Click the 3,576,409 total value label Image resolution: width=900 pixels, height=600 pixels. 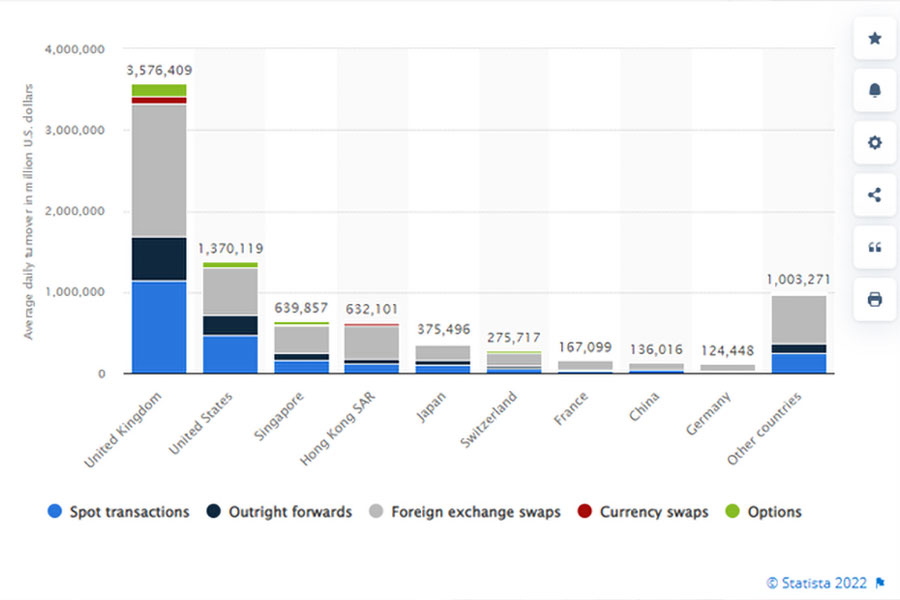click(x=160, y=70)
